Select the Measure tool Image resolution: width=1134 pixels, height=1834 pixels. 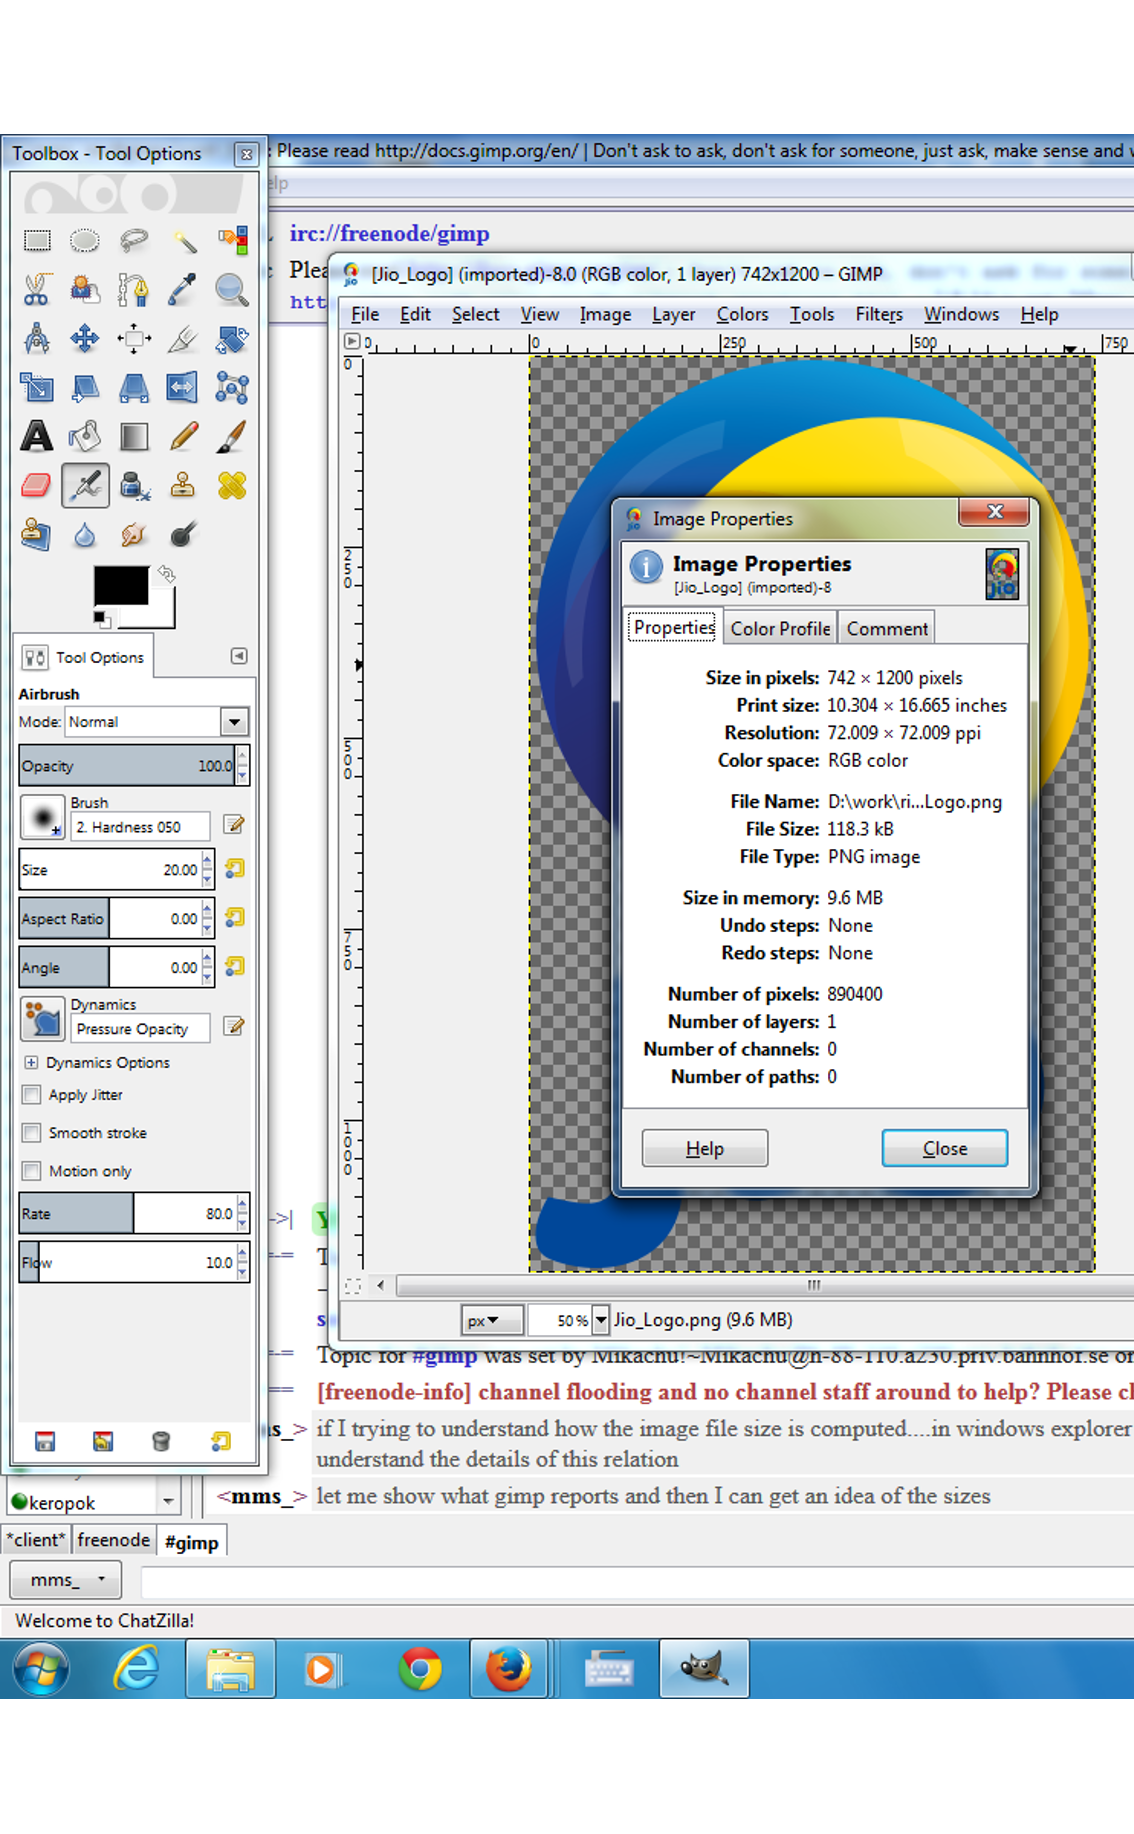click(37, 338)
